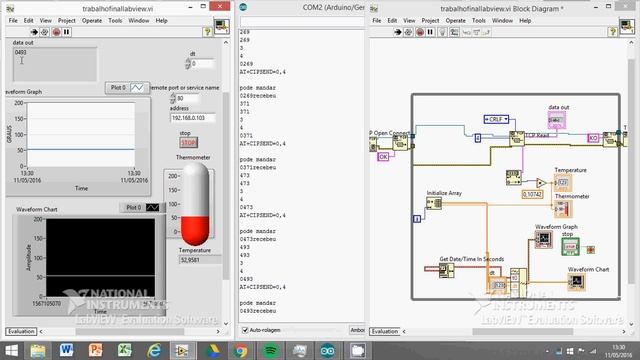Select the Waveform Chart terminal in diagram

point(576,282)
